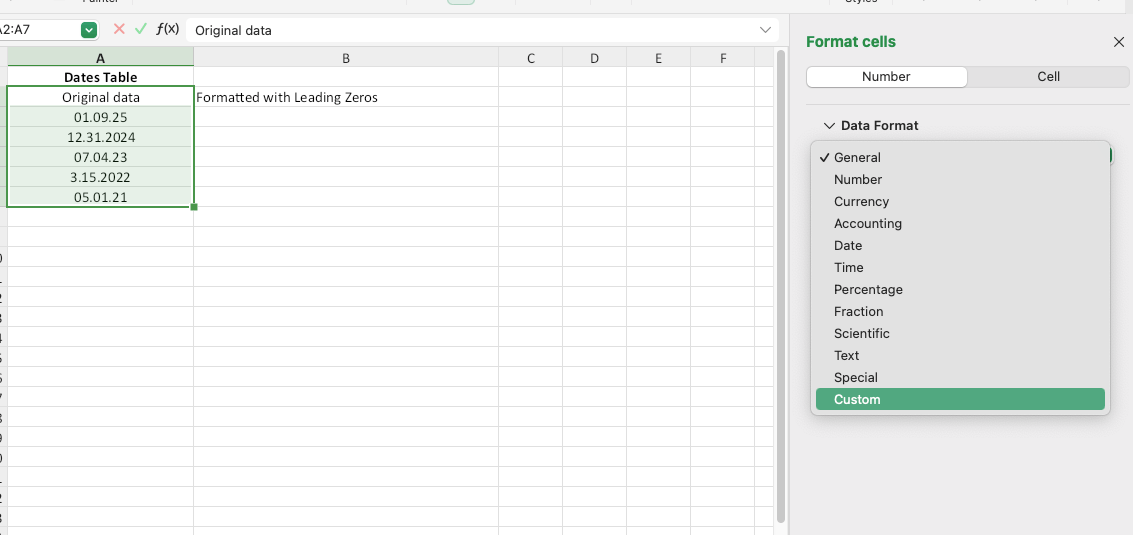
Task: Choose Scientific format option
Action: pyautogui.click(x=960, y=333)
